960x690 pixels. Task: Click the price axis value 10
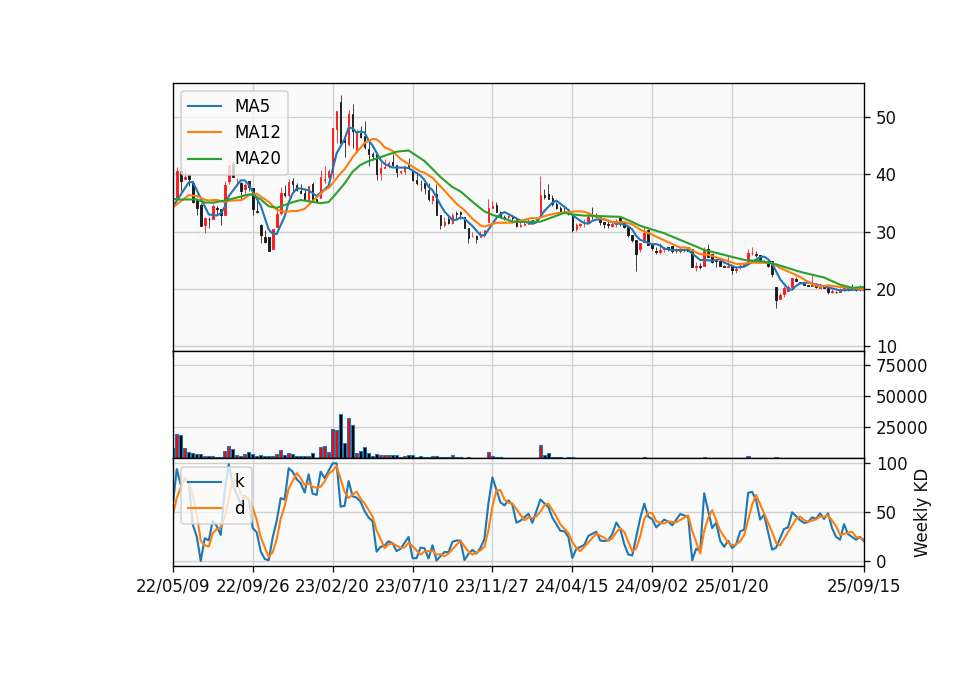tap(885, 347)
